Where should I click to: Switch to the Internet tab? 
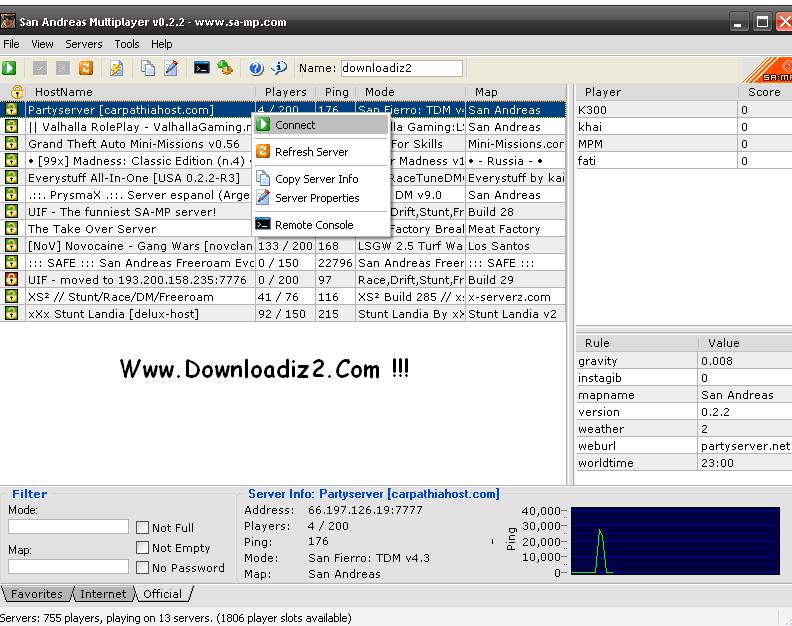[x=103, y=594]
